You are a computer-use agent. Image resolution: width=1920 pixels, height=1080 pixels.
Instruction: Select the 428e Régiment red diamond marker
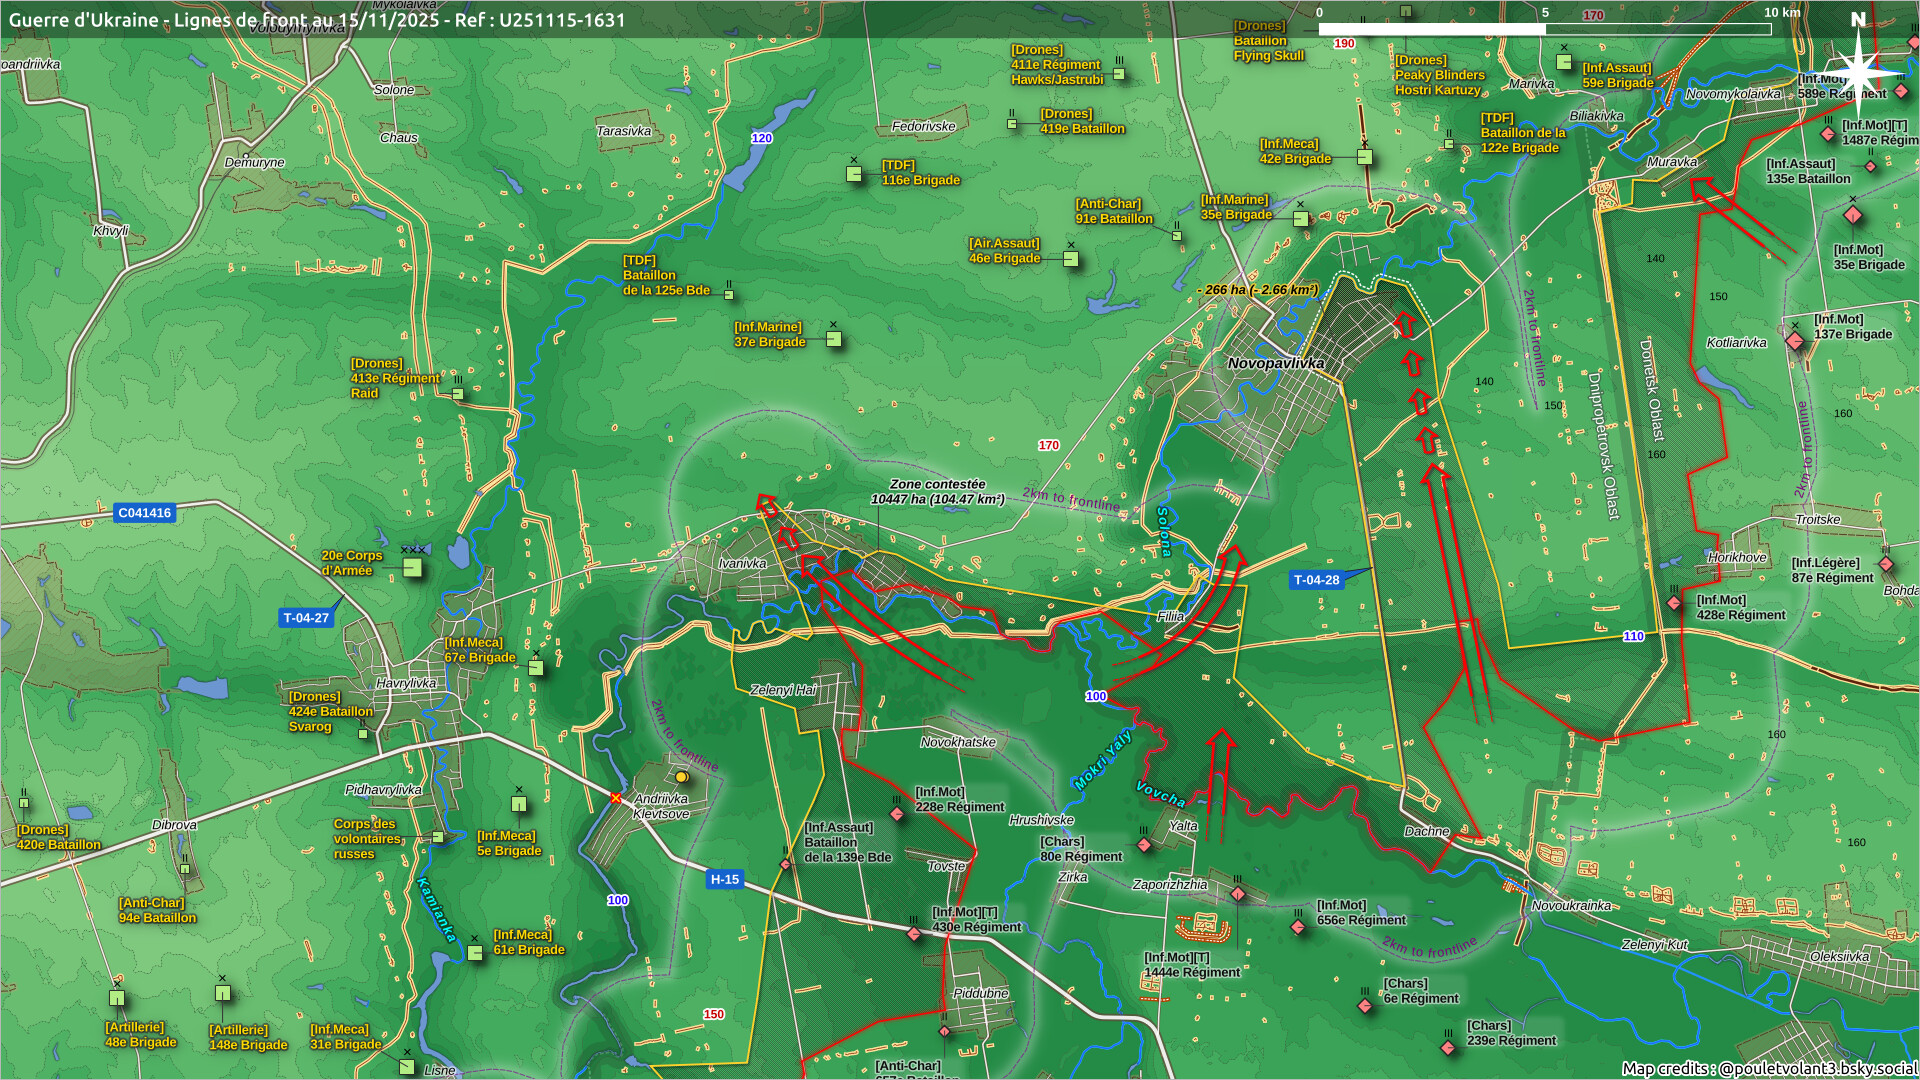pyautogui.click(x=1674, y=603)
